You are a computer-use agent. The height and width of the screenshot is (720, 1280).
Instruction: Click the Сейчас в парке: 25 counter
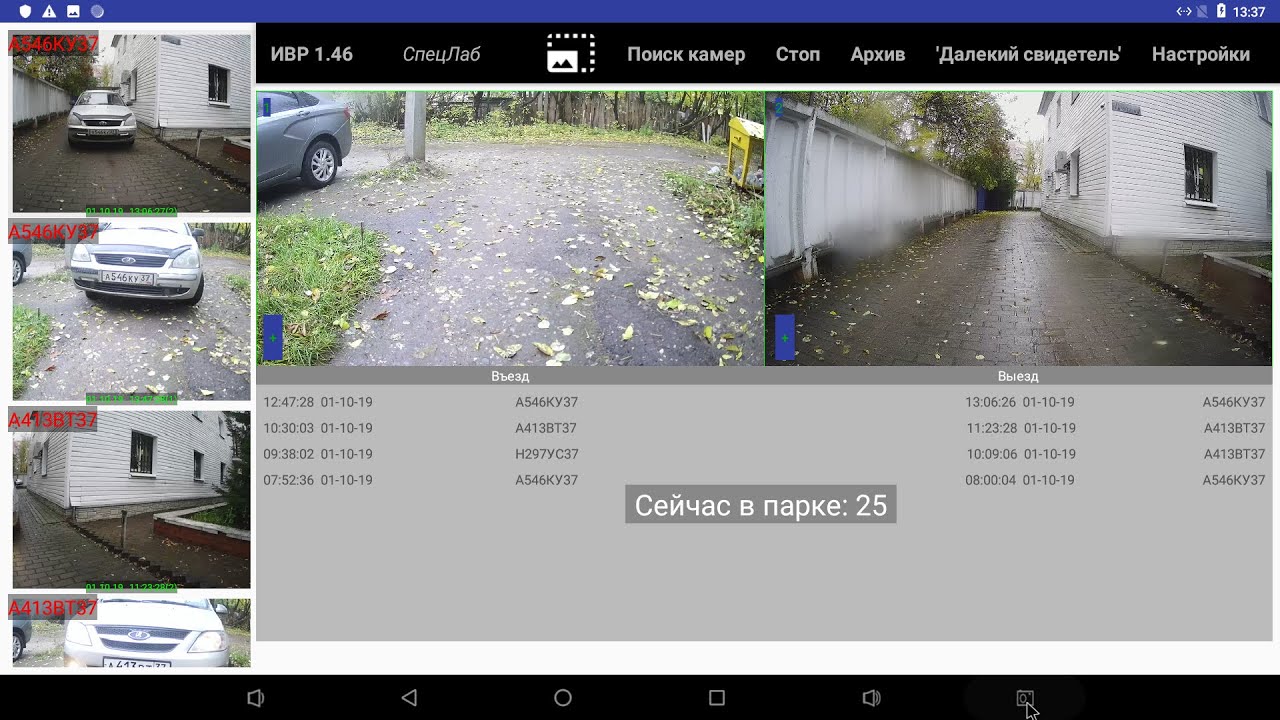[x=761, y=505]
